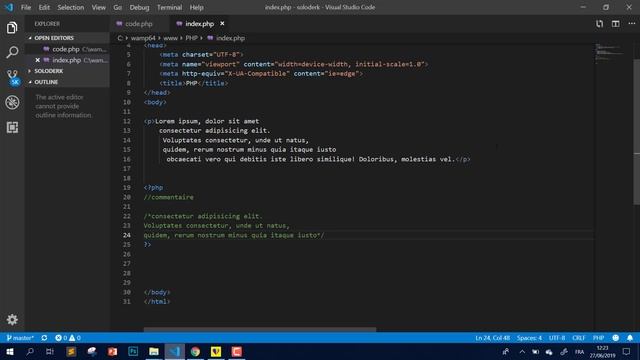The image size is (640, 360).
Task: Click the opening <?php tag line
Action: click(x=153, y=188)
